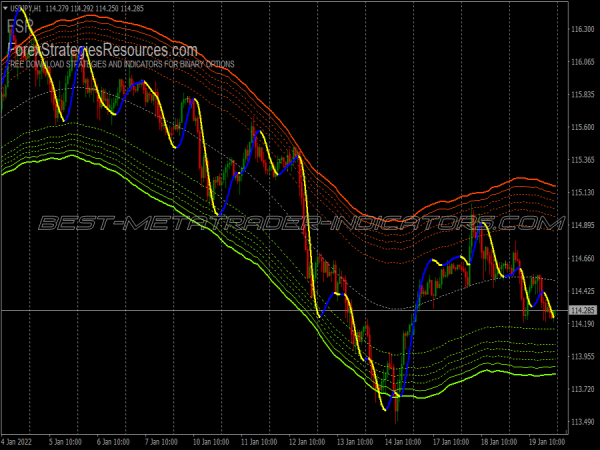Click the 7 Jan 10:00 time label
600x450 pixels.
161,442
